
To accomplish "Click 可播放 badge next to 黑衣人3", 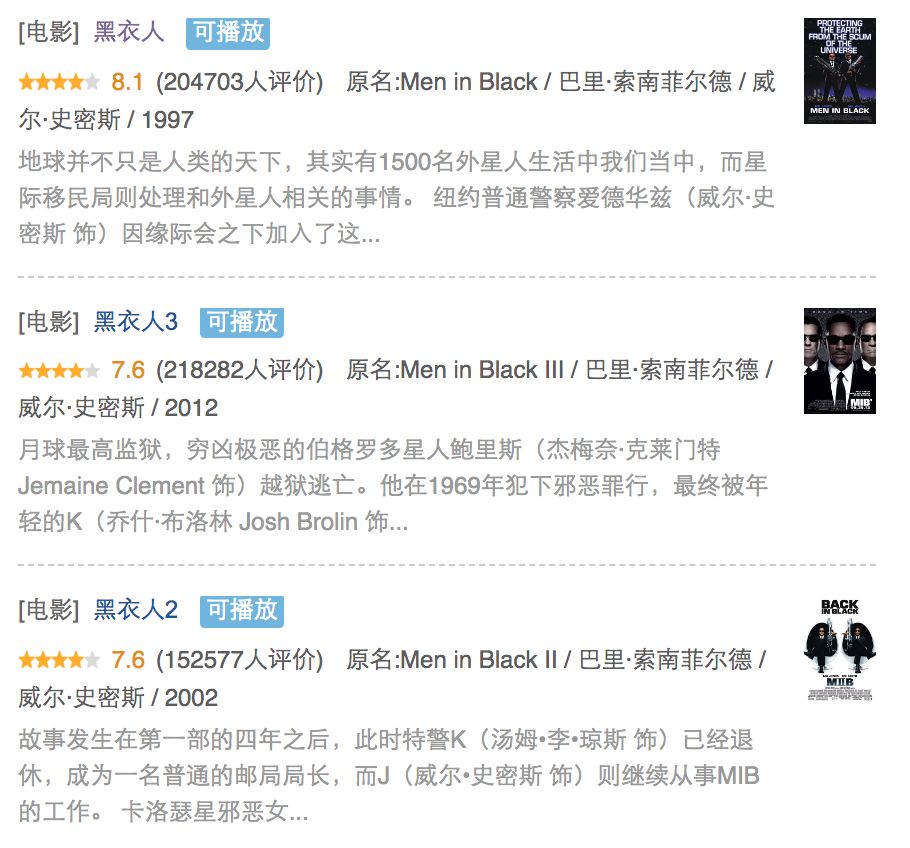I will pyautogui.click(x=242, y=323).
